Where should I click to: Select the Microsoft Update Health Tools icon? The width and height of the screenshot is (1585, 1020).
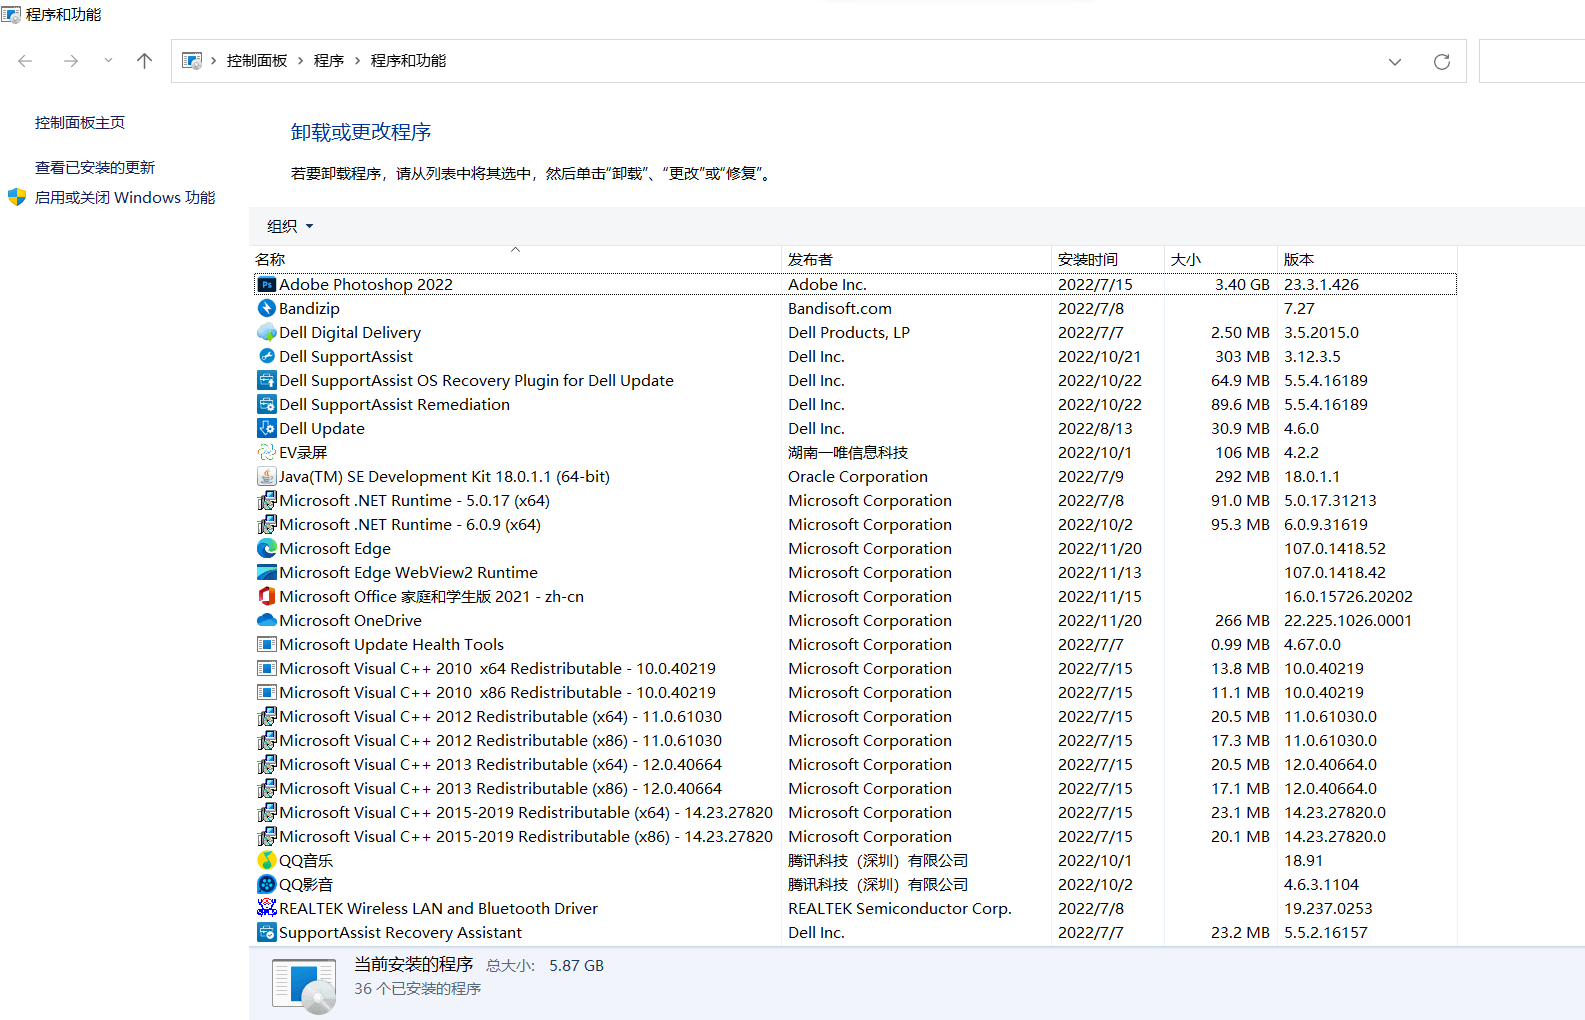[267, 645]
